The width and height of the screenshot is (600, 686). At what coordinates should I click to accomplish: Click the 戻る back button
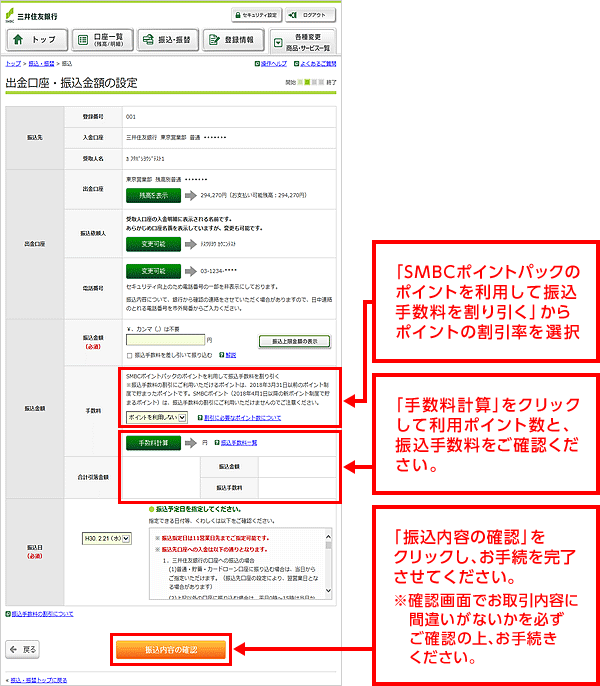click(23, 649)
